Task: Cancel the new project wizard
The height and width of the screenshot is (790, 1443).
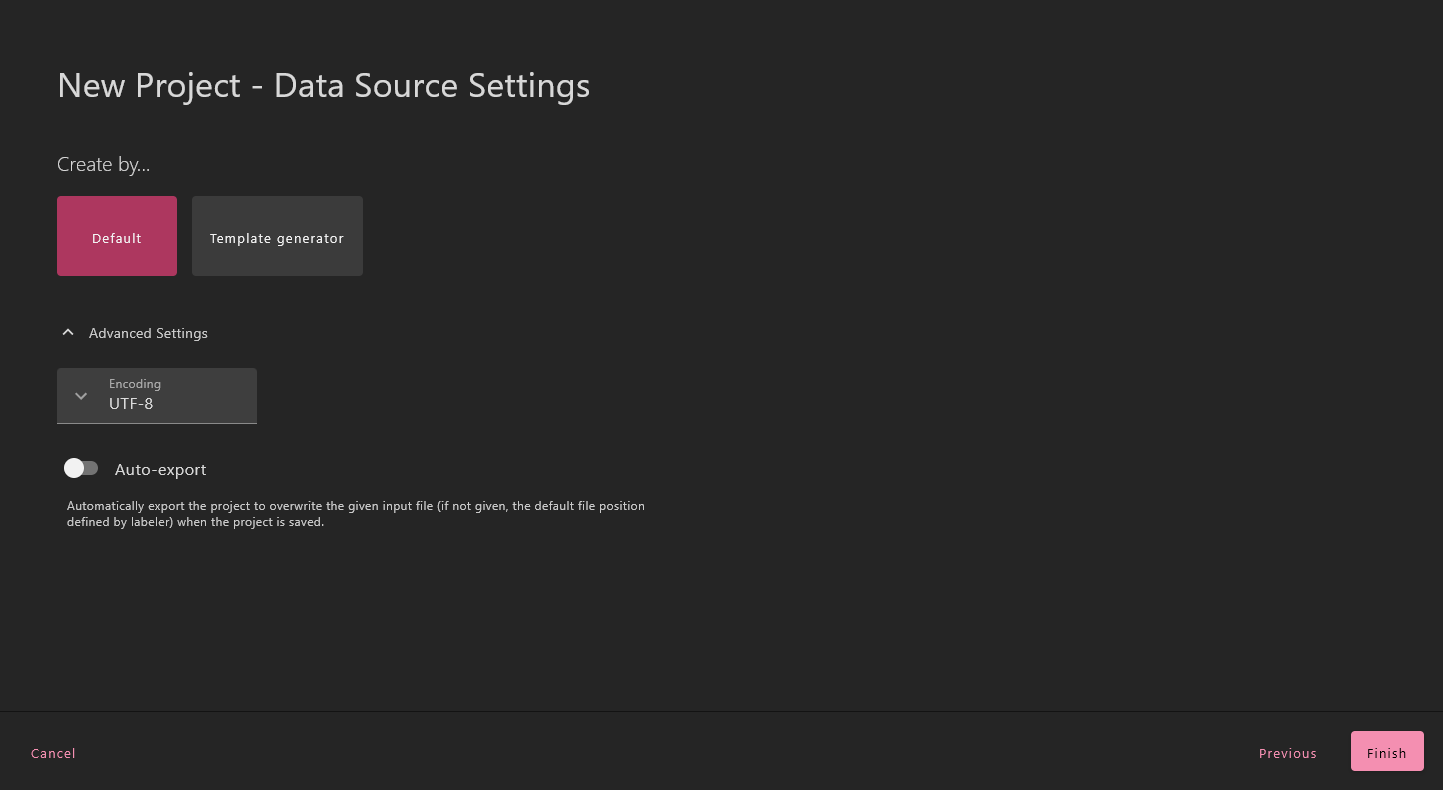Action: coord(53,753)
